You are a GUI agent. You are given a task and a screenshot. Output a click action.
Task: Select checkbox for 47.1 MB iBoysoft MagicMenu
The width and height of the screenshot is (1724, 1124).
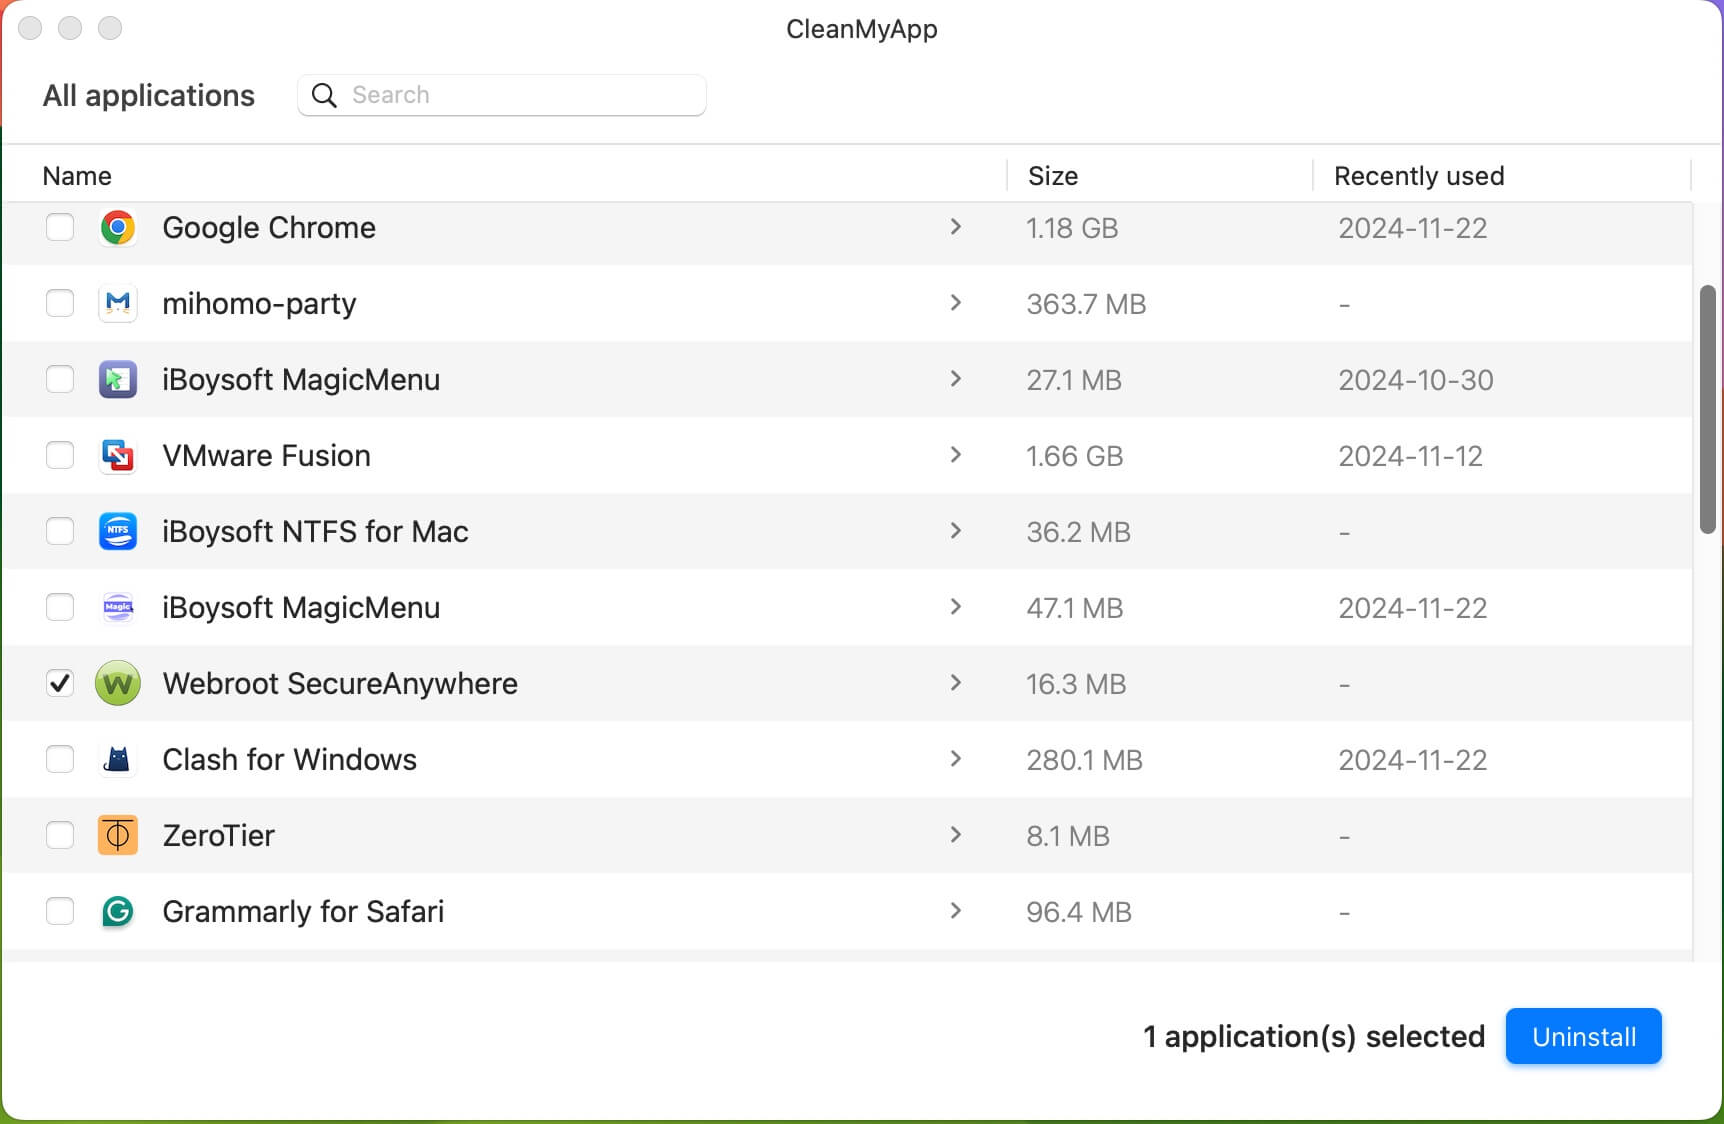pos(60,608)
